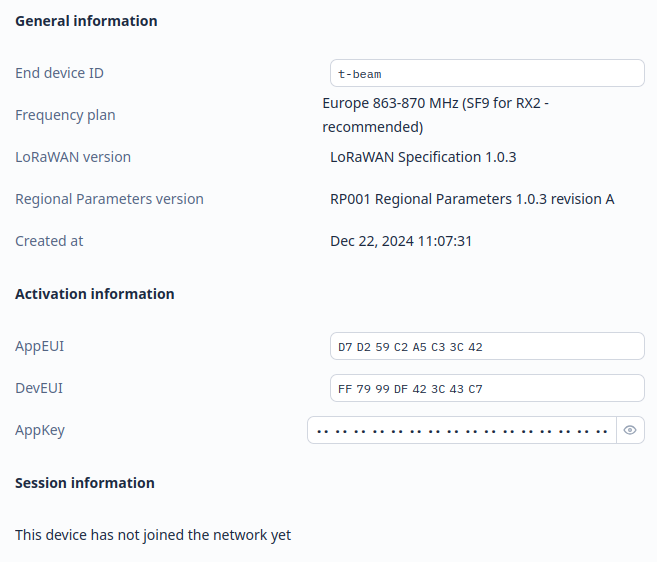Select the AppEUI value field
The image size is (657, 562).
tap(487, 346)
